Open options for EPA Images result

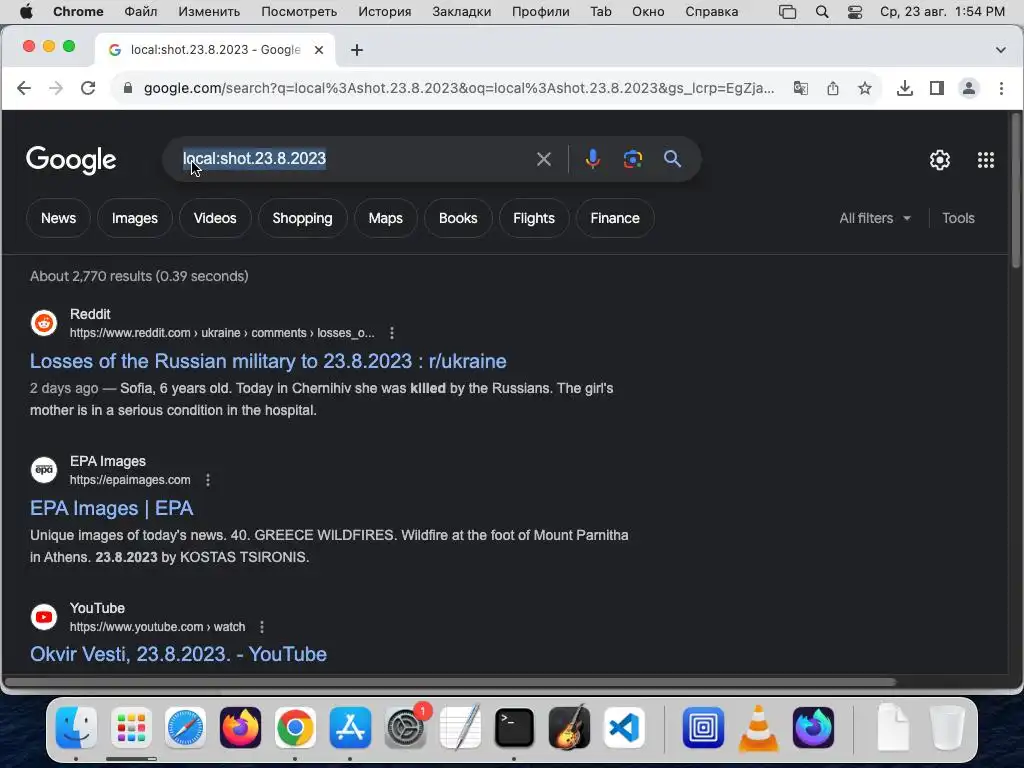tap(208, 480)
